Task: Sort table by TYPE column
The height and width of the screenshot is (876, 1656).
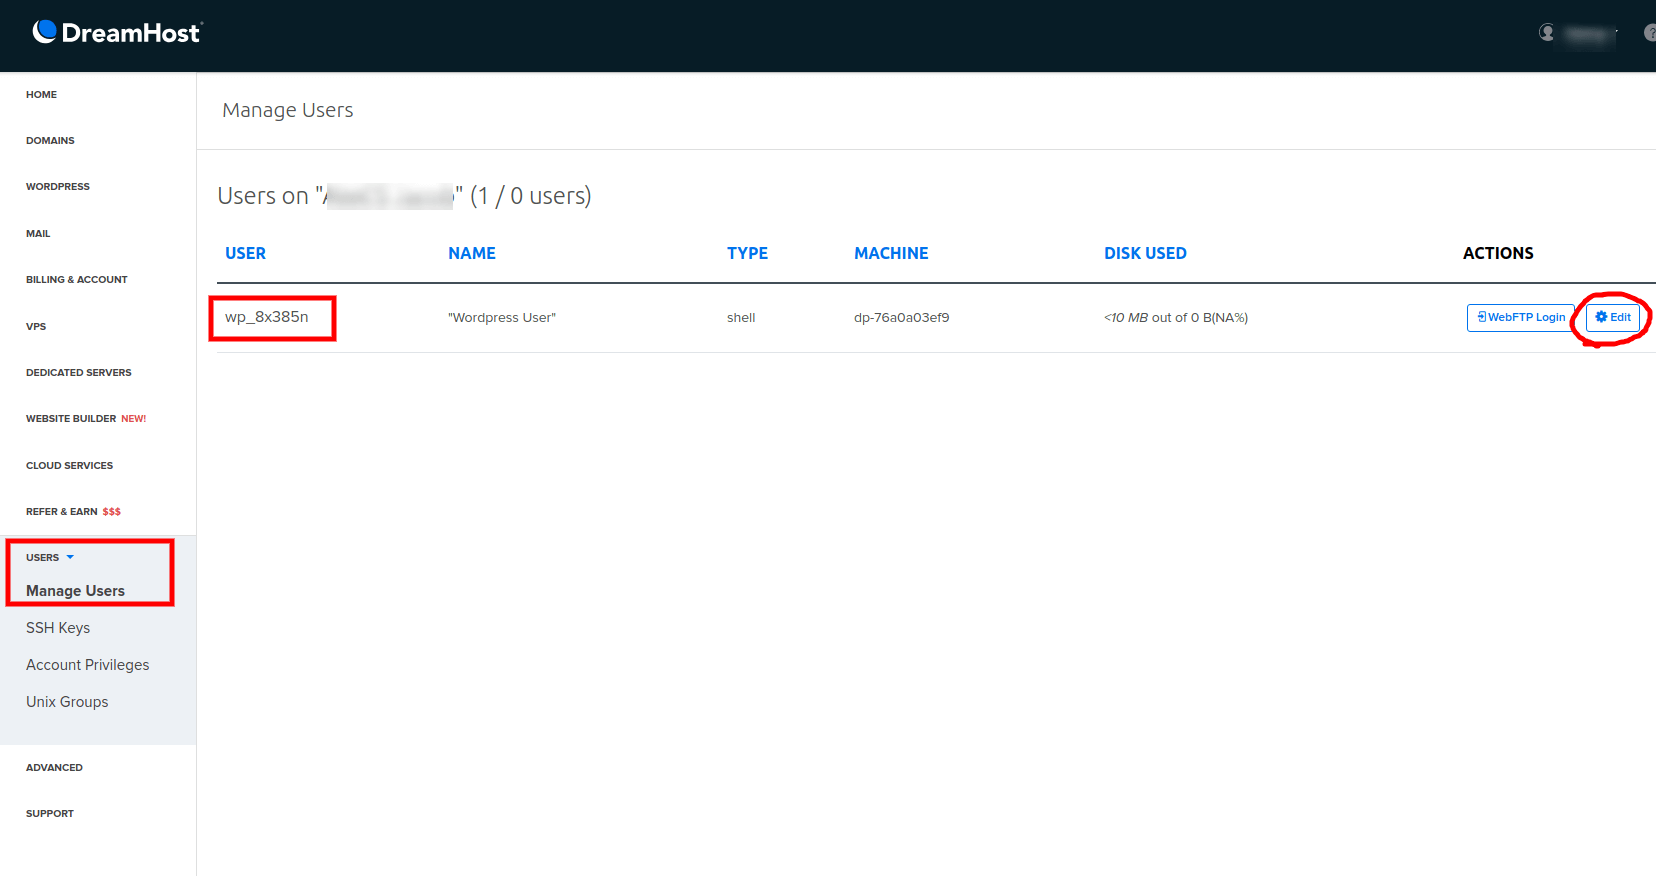Action: pos(747,254)
